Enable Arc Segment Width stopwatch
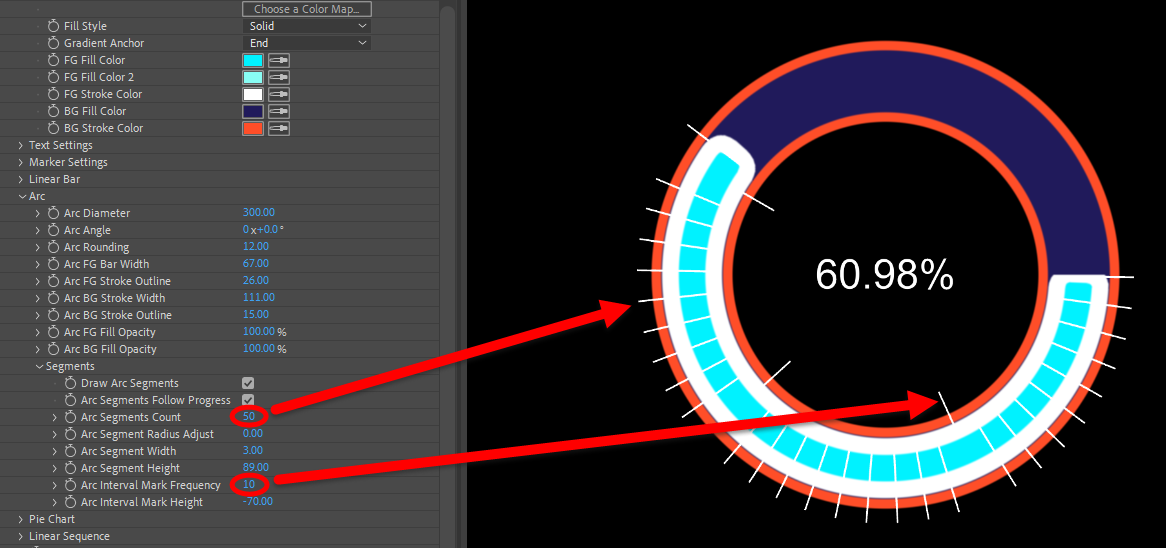The height and width of the screenshot is (548, 1166). 71,451
